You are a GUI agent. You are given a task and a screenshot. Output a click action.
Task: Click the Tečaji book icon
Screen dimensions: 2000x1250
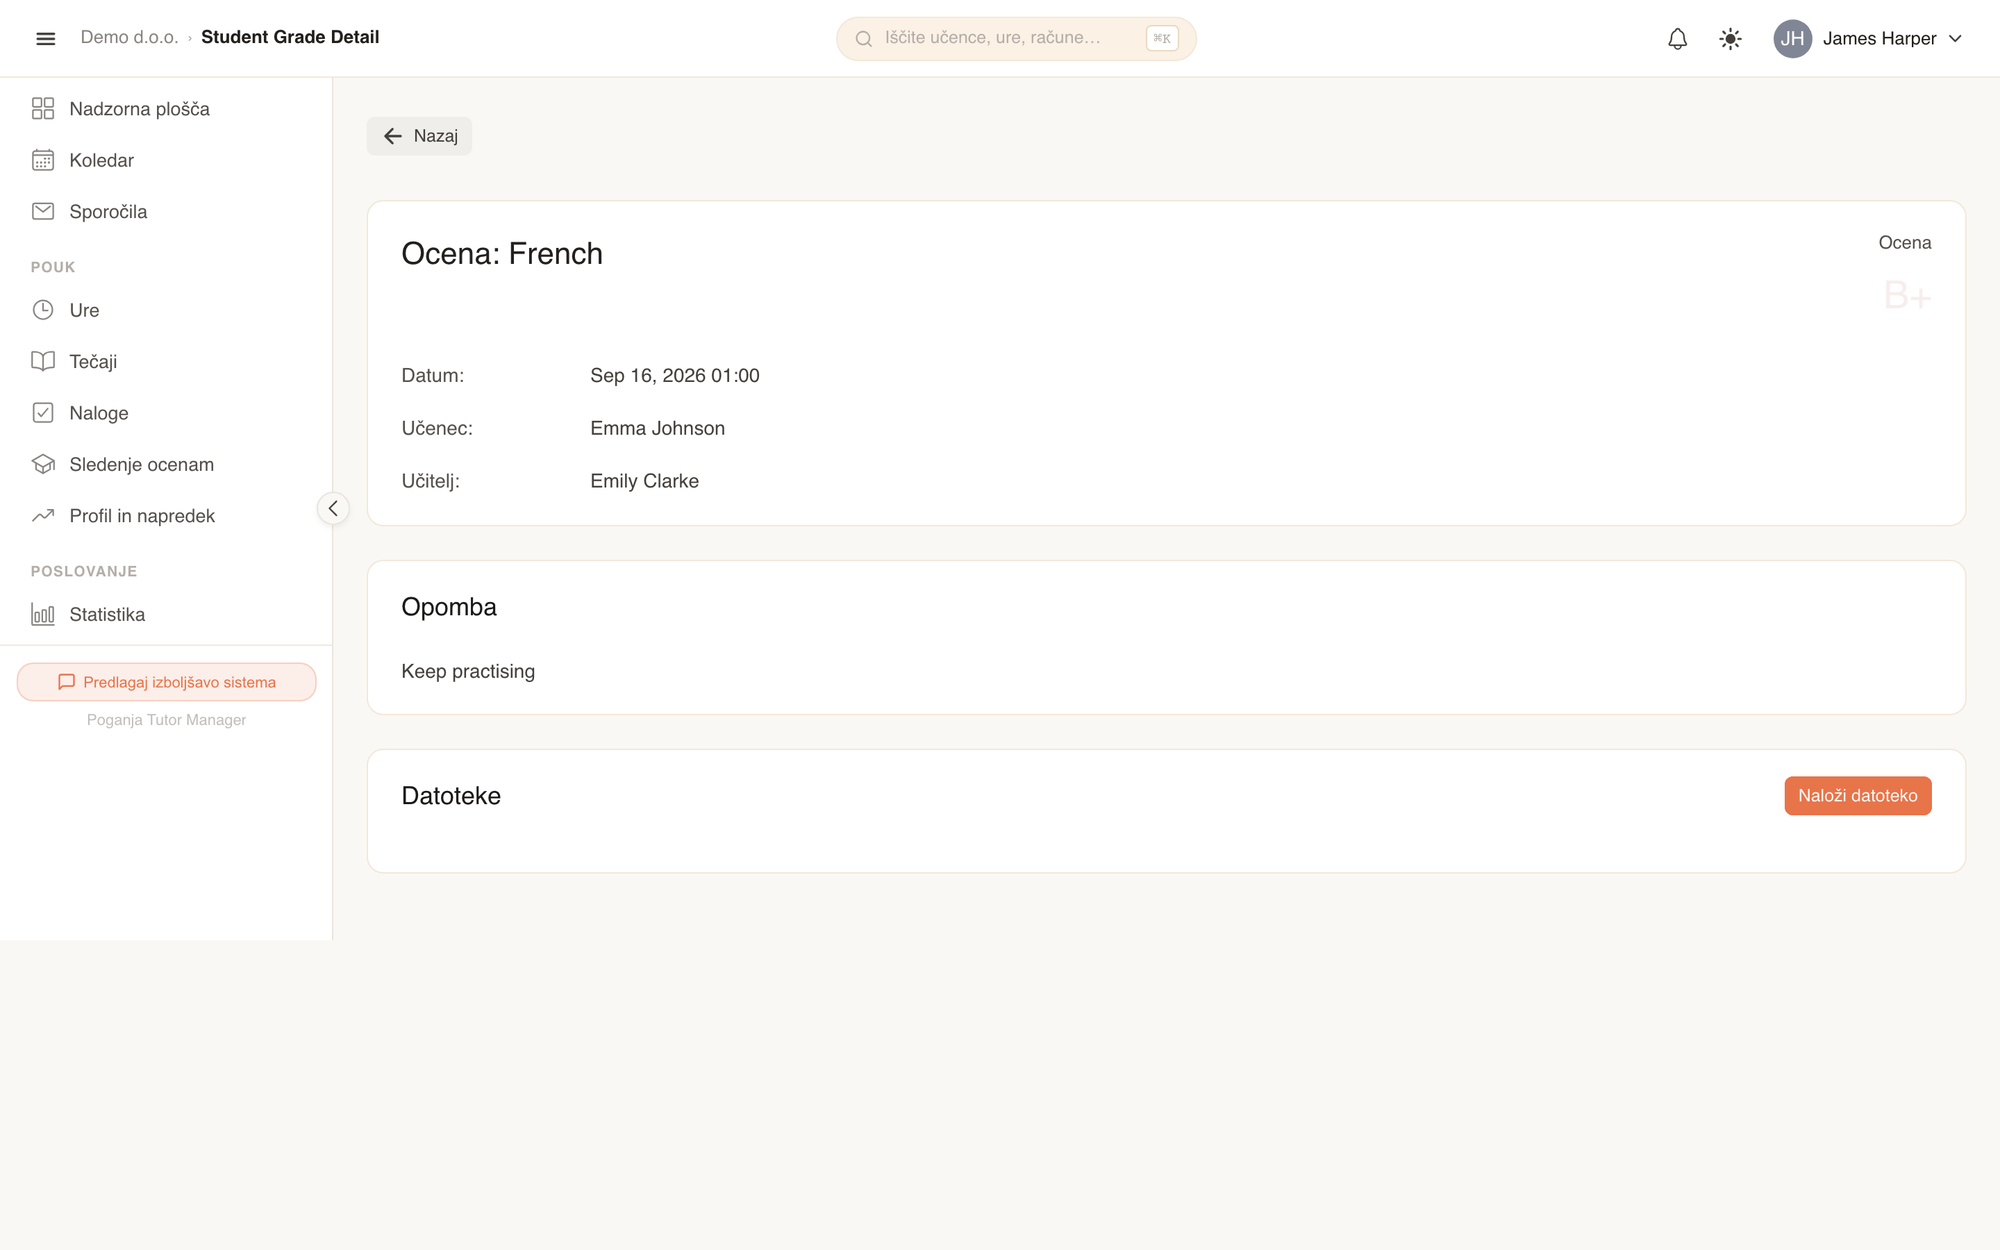click(x=43, y=361)
